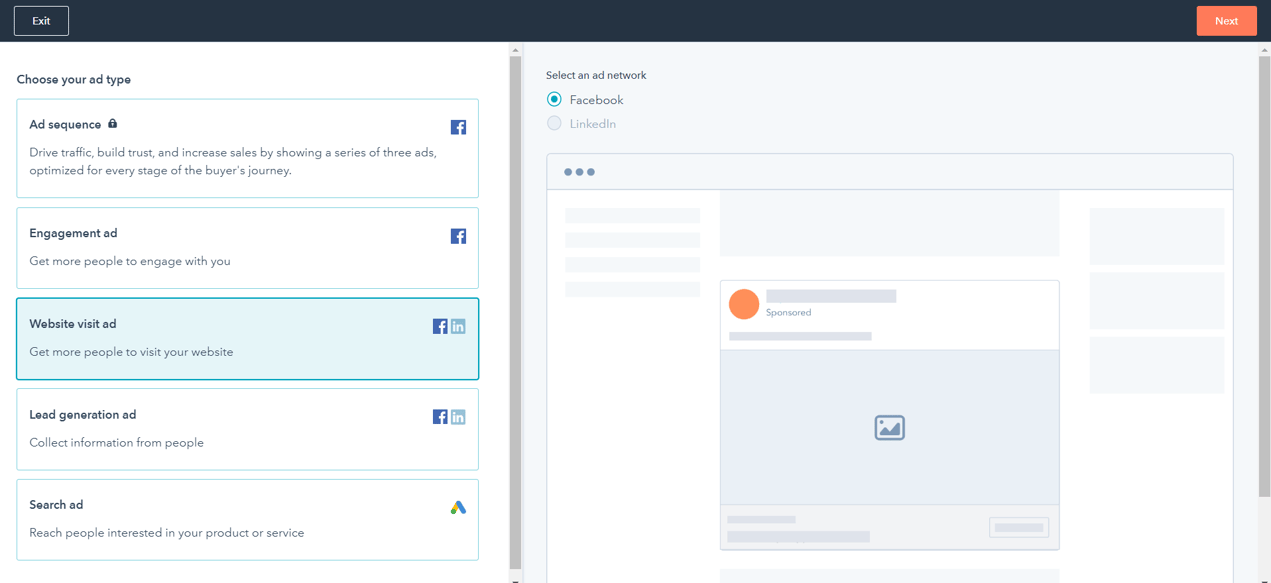Click 'Collect information from people' text
1271x583 pixels.
click(x=116, y=442)
